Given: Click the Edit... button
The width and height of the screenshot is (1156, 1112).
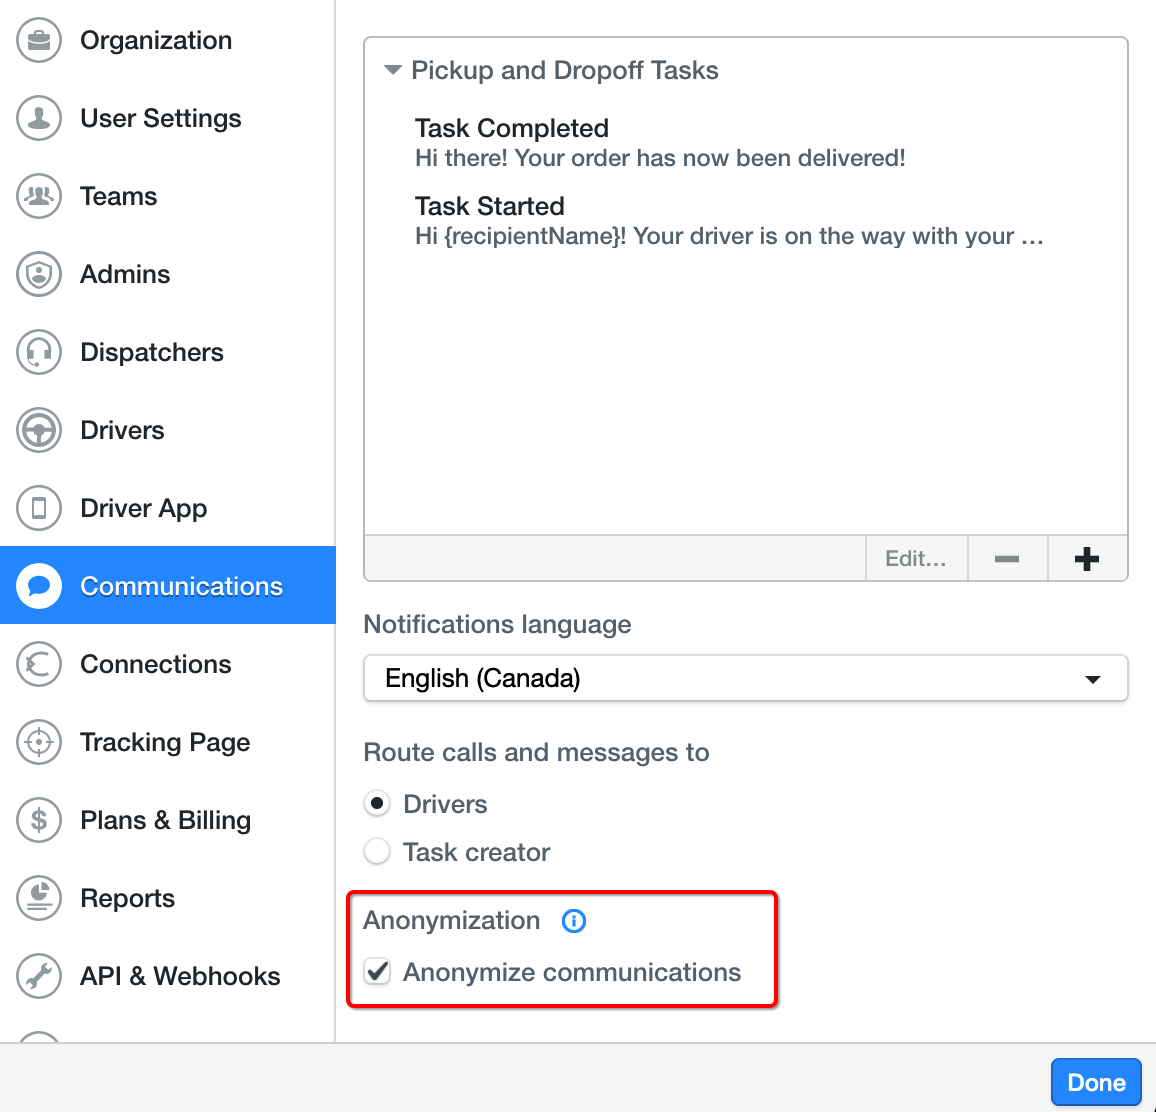Looking at the screenshot, I should tap(916, 559).
